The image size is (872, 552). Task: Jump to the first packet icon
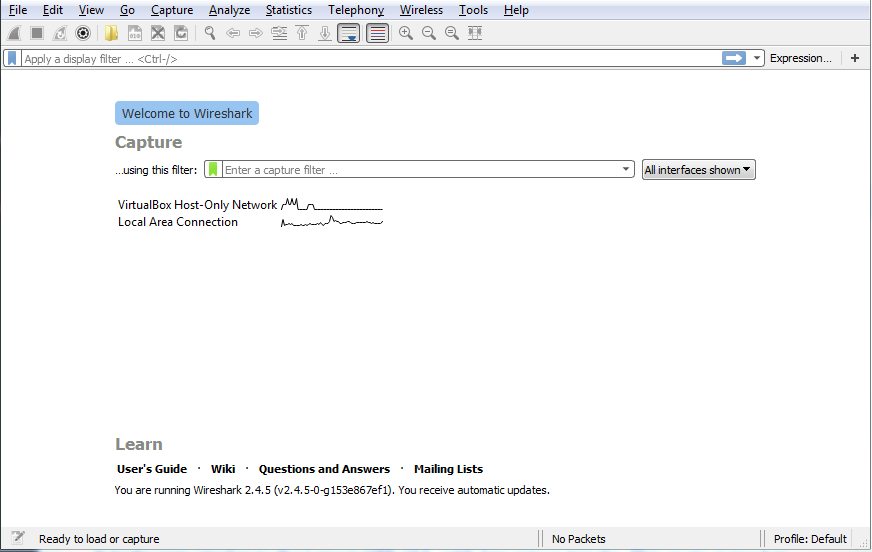pyautogui.click(x=302, y=33)
